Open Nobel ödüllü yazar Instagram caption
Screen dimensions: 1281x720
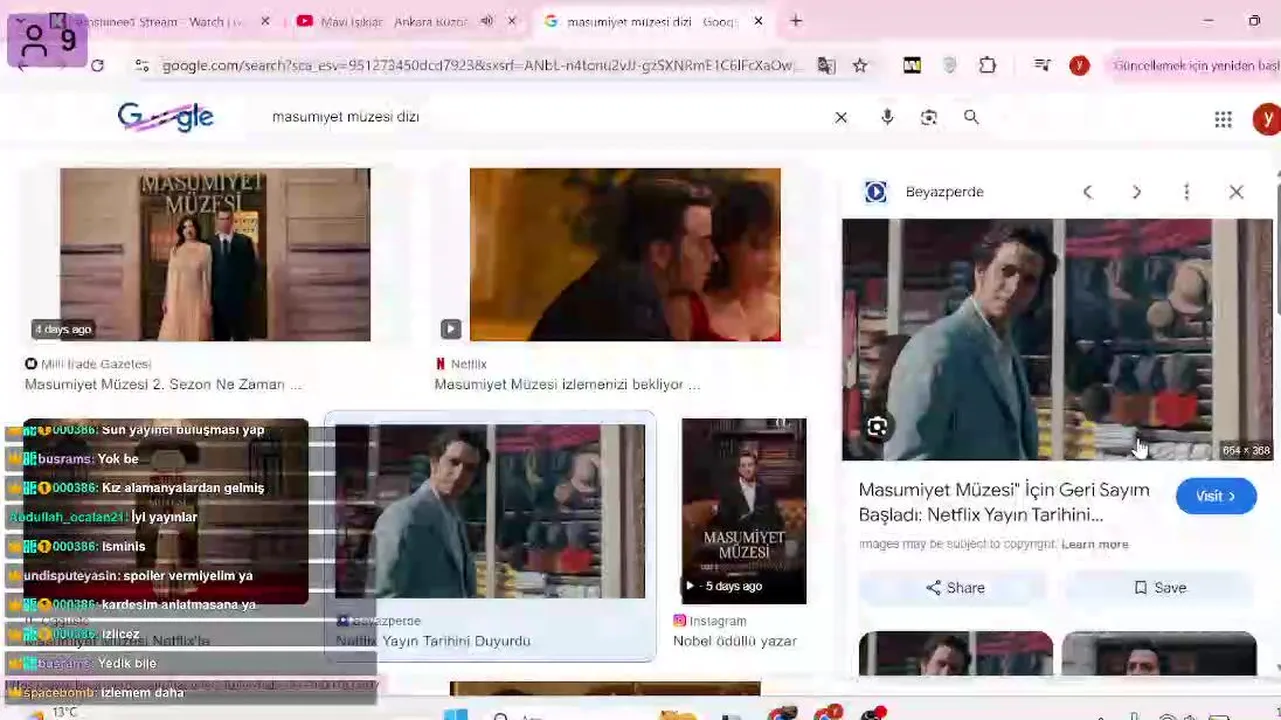735,641
